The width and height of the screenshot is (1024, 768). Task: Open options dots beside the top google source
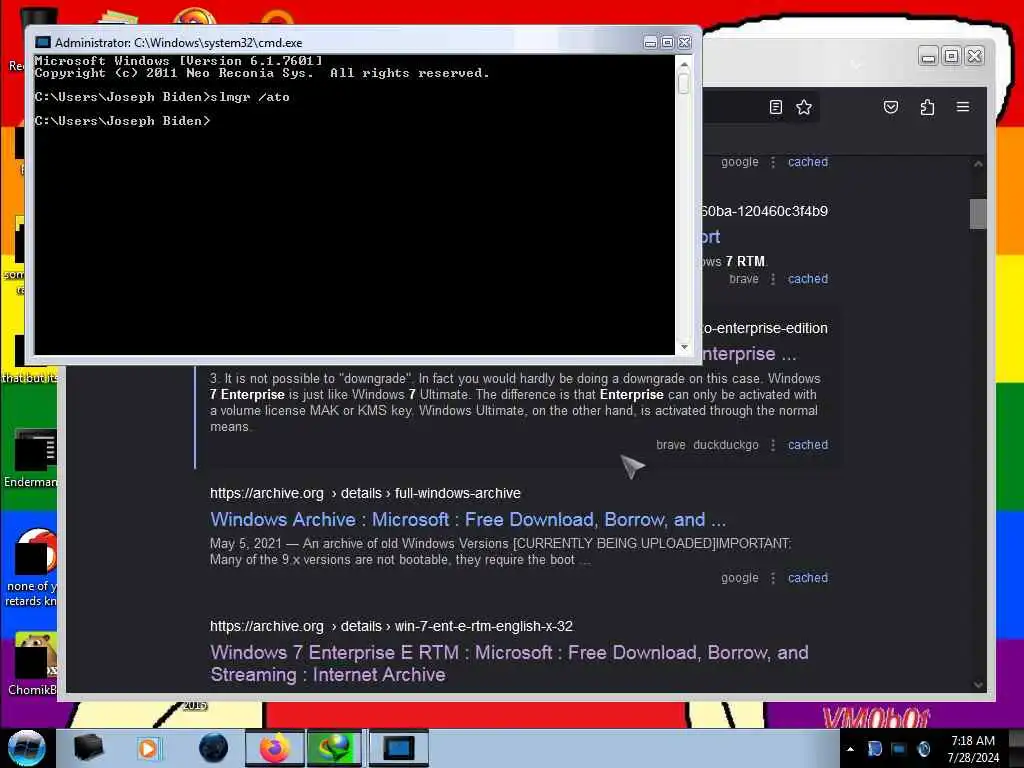coord(773,162)
